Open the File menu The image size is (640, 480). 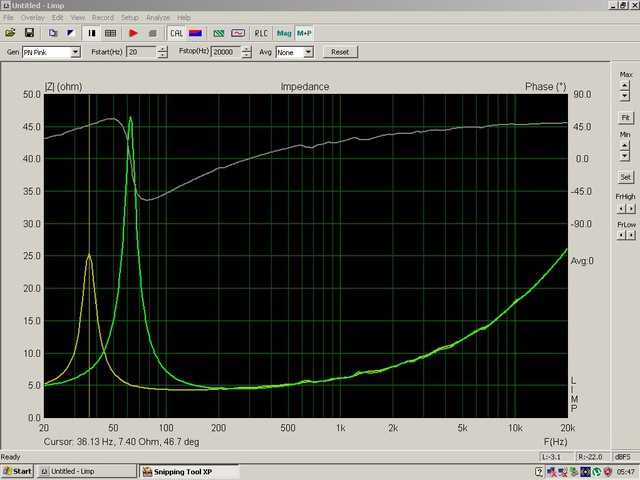[9, 18]
